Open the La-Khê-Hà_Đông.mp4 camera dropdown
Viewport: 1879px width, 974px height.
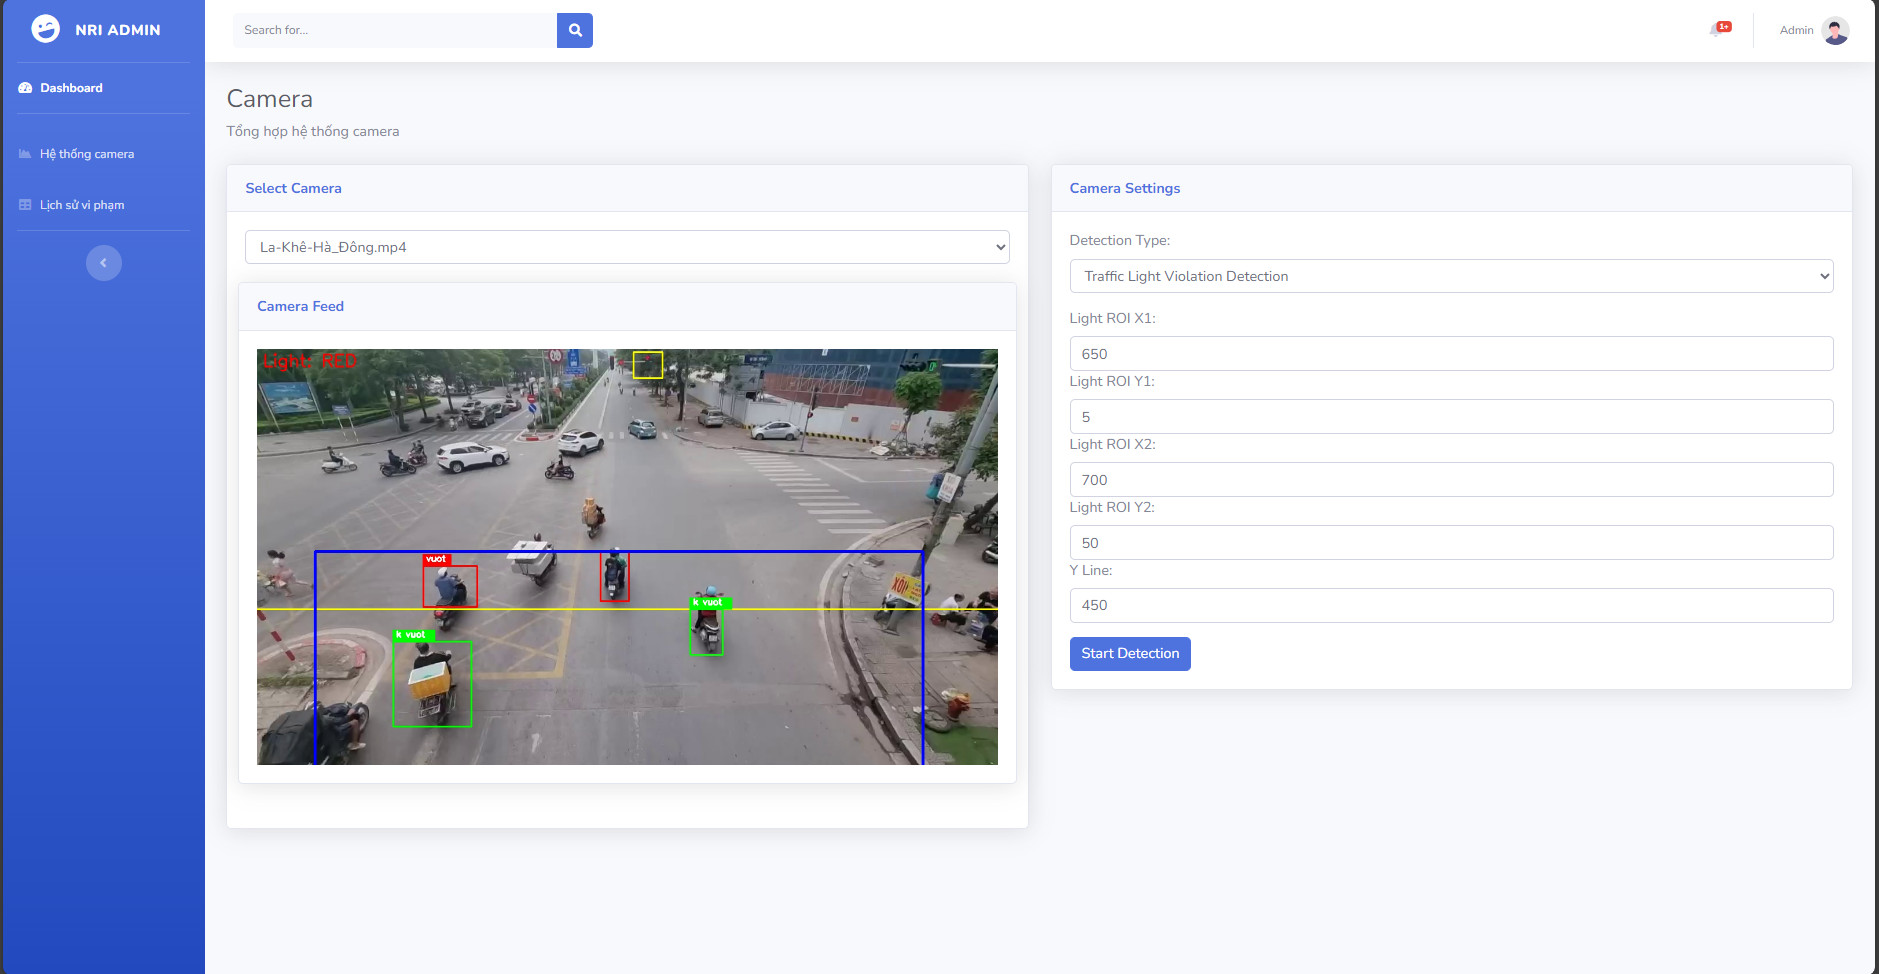627,247
